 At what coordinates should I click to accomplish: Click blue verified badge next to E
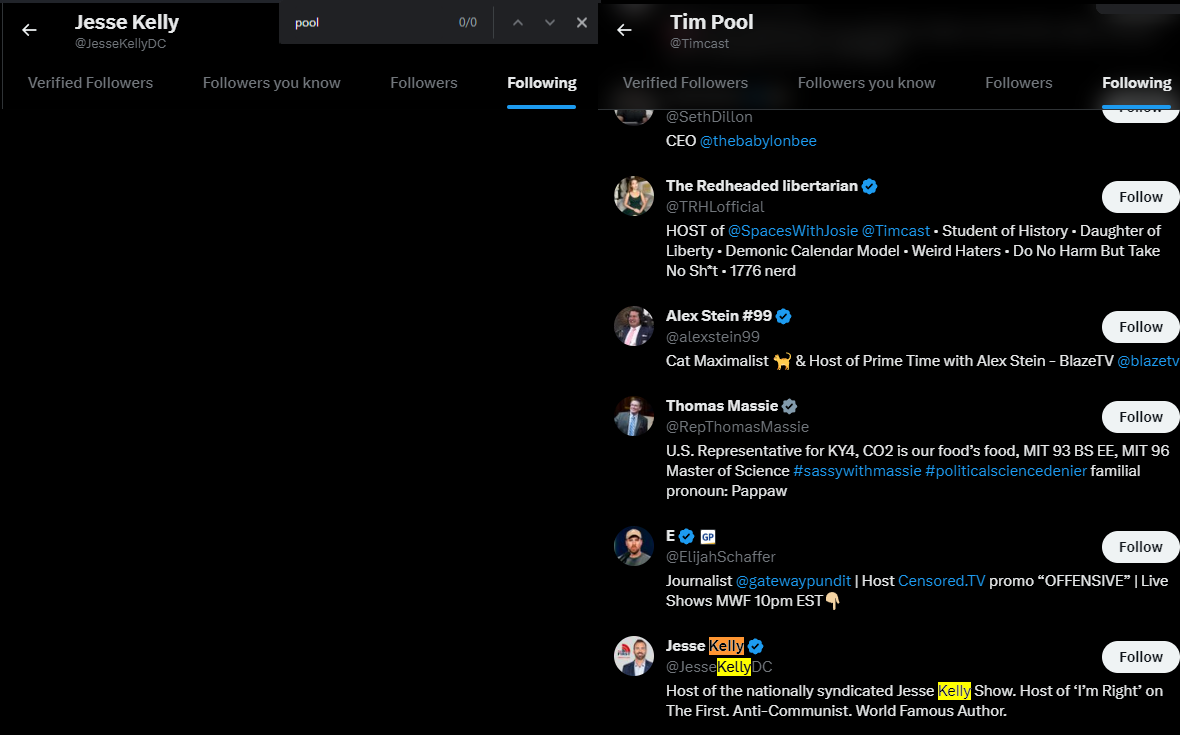[x=686, y=536]
